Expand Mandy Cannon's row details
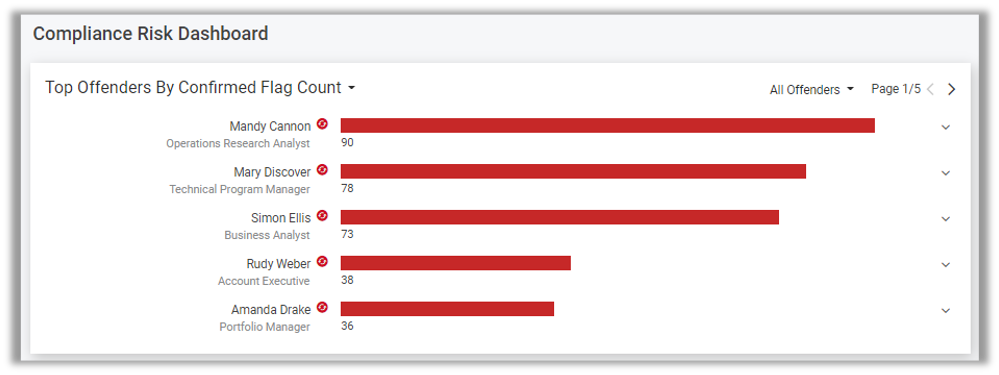 coord(945,127)
